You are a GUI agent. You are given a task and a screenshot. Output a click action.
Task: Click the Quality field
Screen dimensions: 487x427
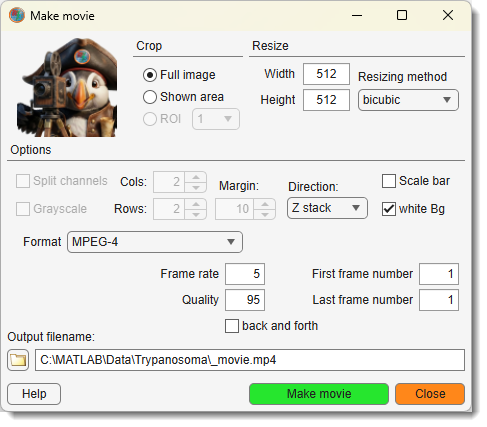[x=245, y=300]
